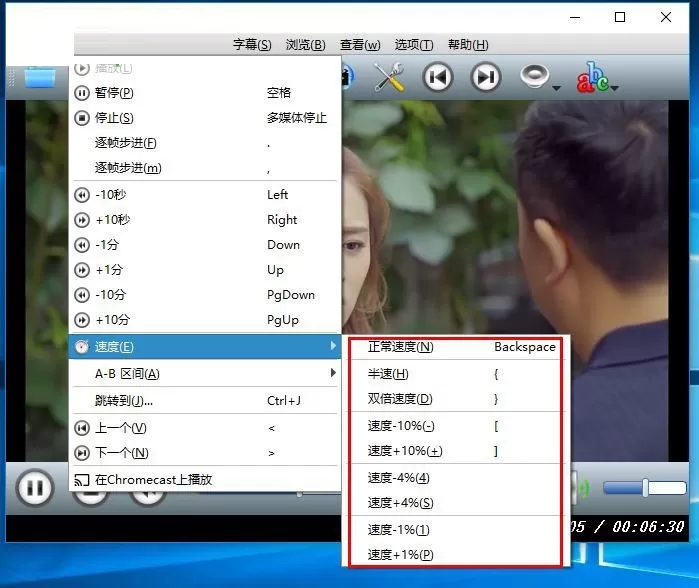Click the previous icon beside 上一个(V)

(x=82, y=428)
